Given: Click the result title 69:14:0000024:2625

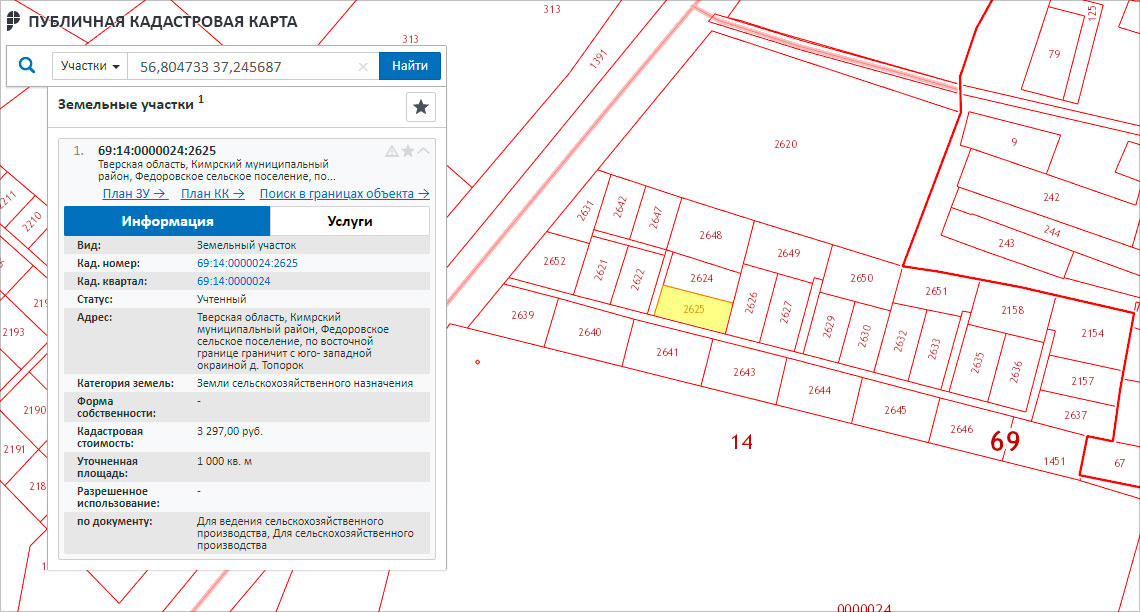Looking at the screenshot, I should coord(157,150).
